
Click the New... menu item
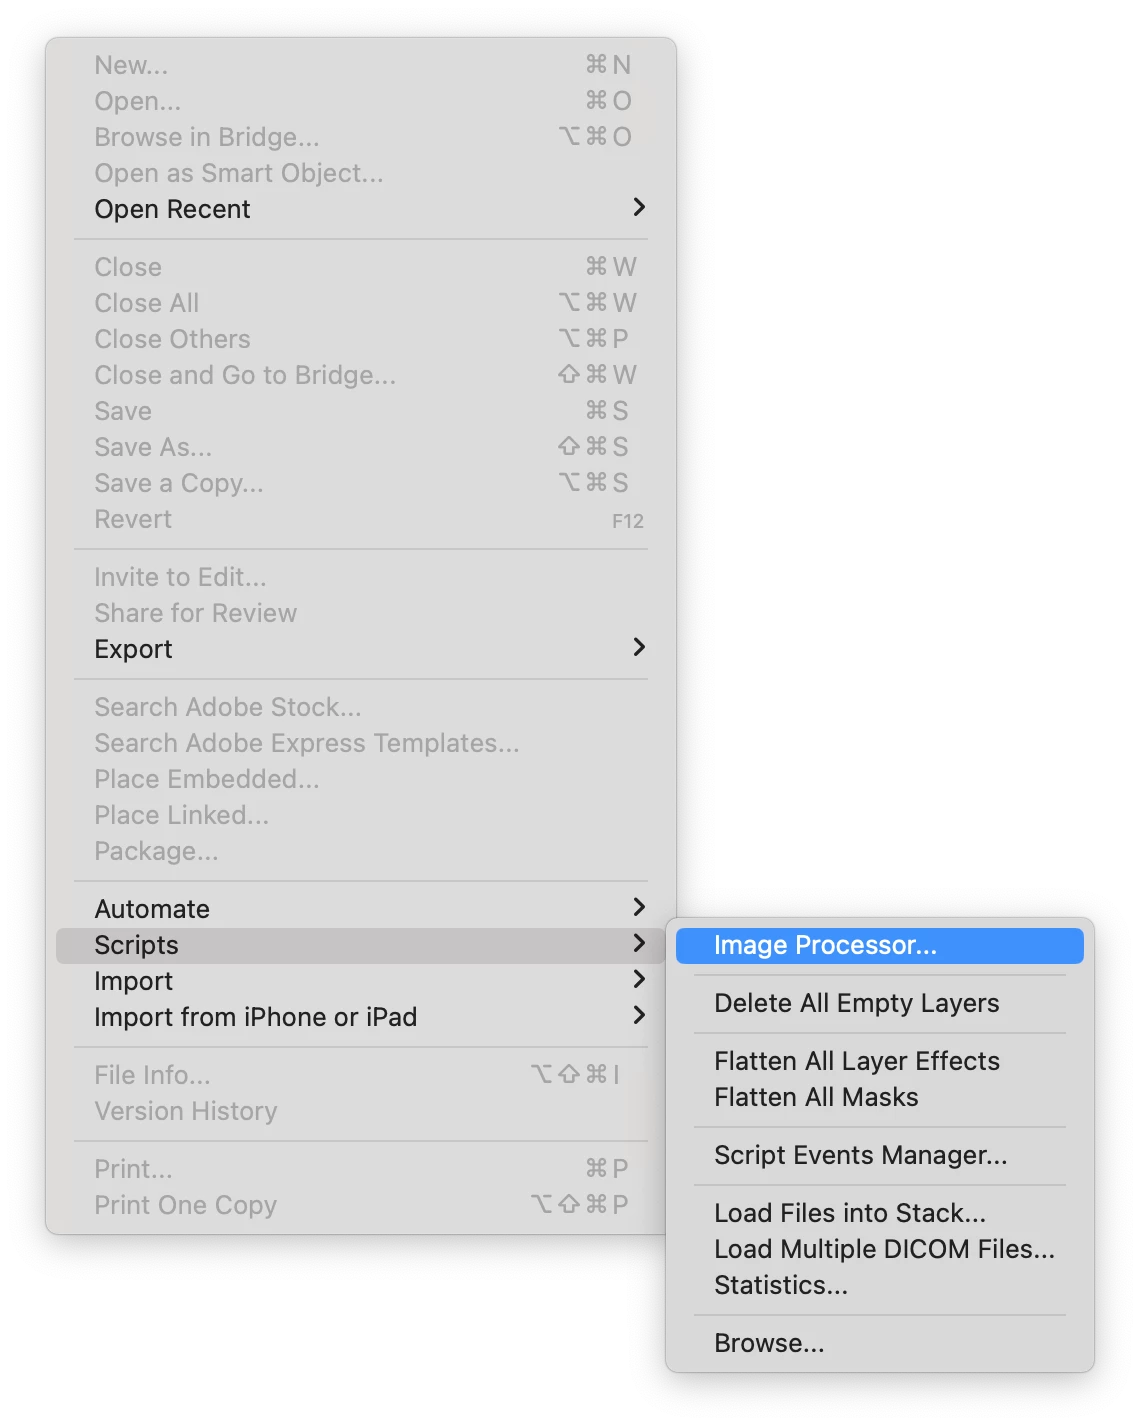click(361, 65)
